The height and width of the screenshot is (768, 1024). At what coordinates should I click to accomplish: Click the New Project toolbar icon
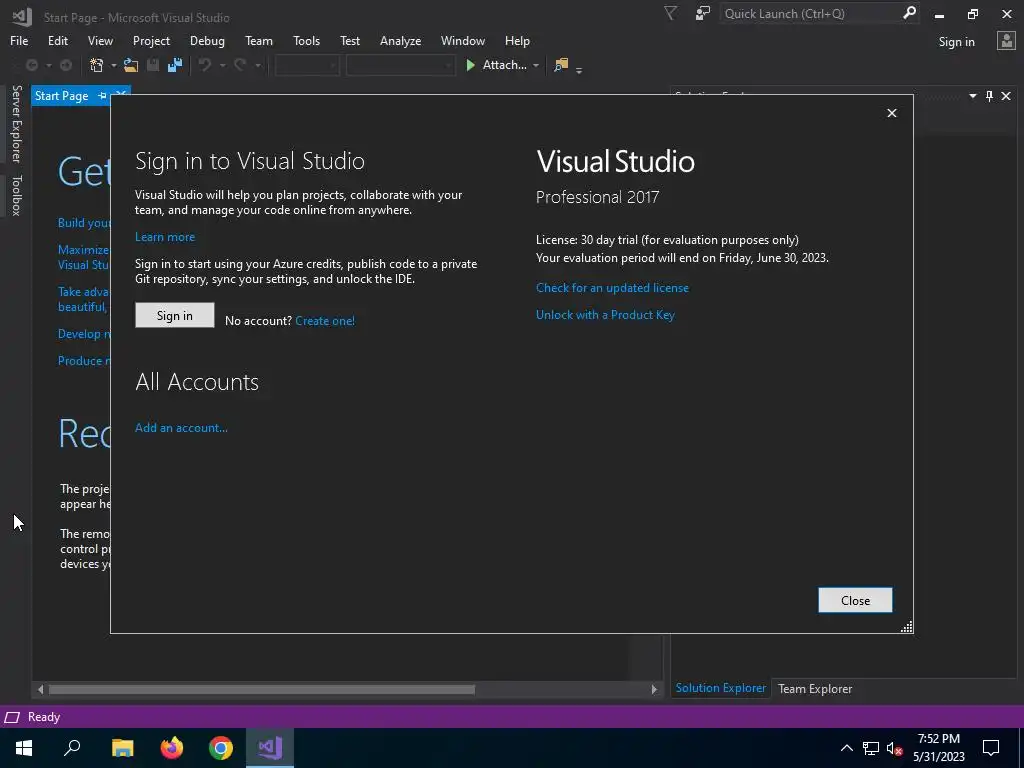pos(97,65)
